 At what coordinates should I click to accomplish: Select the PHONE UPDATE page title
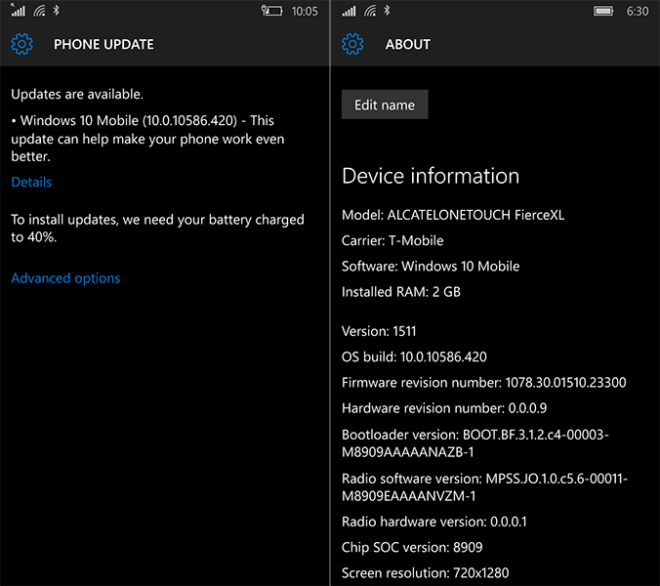tap(104, 44)
